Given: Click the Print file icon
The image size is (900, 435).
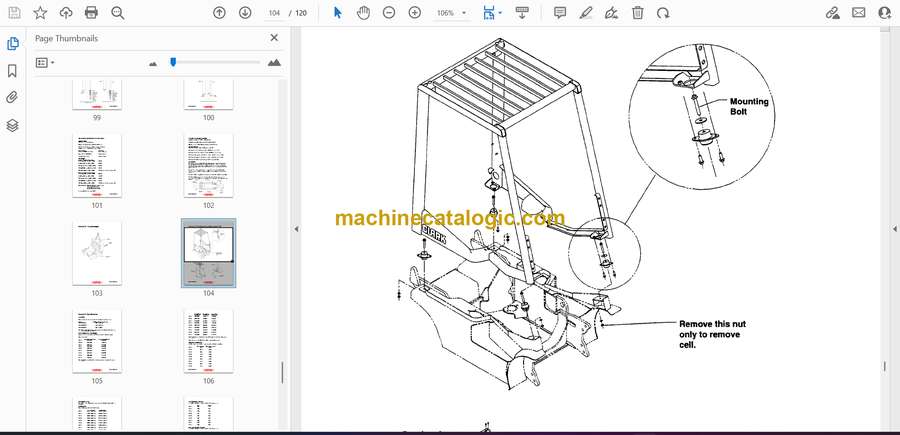Looking at the screenshot, I should (x=92, y=13).
